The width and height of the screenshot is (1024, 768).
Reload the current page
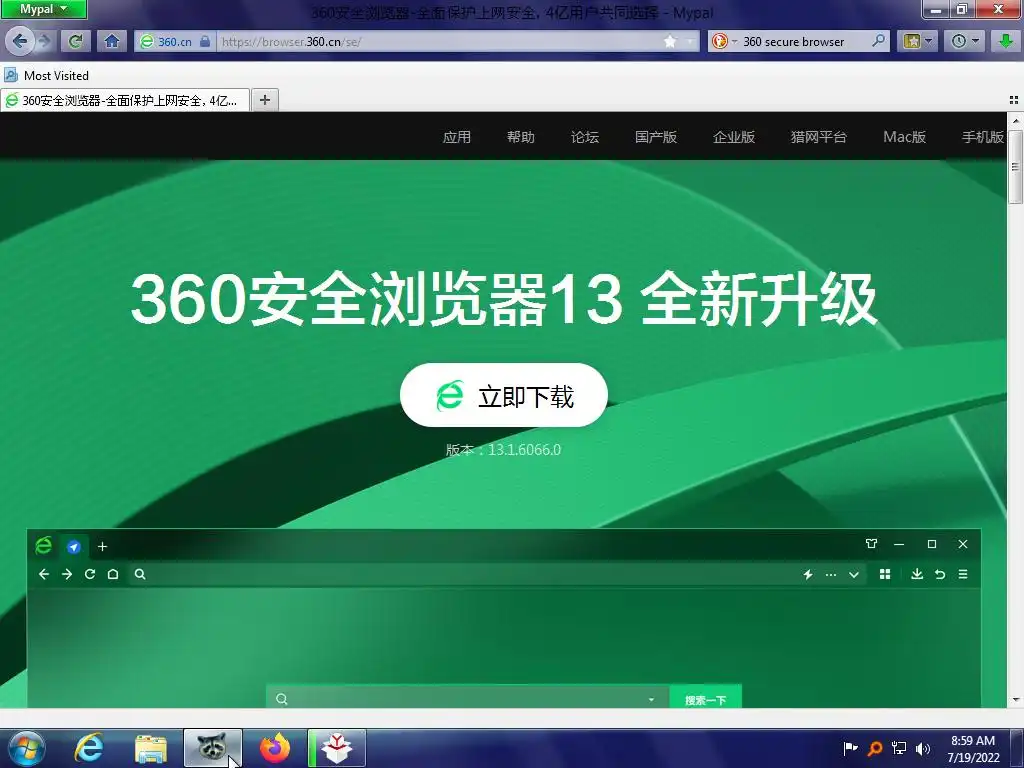point(75,42)
